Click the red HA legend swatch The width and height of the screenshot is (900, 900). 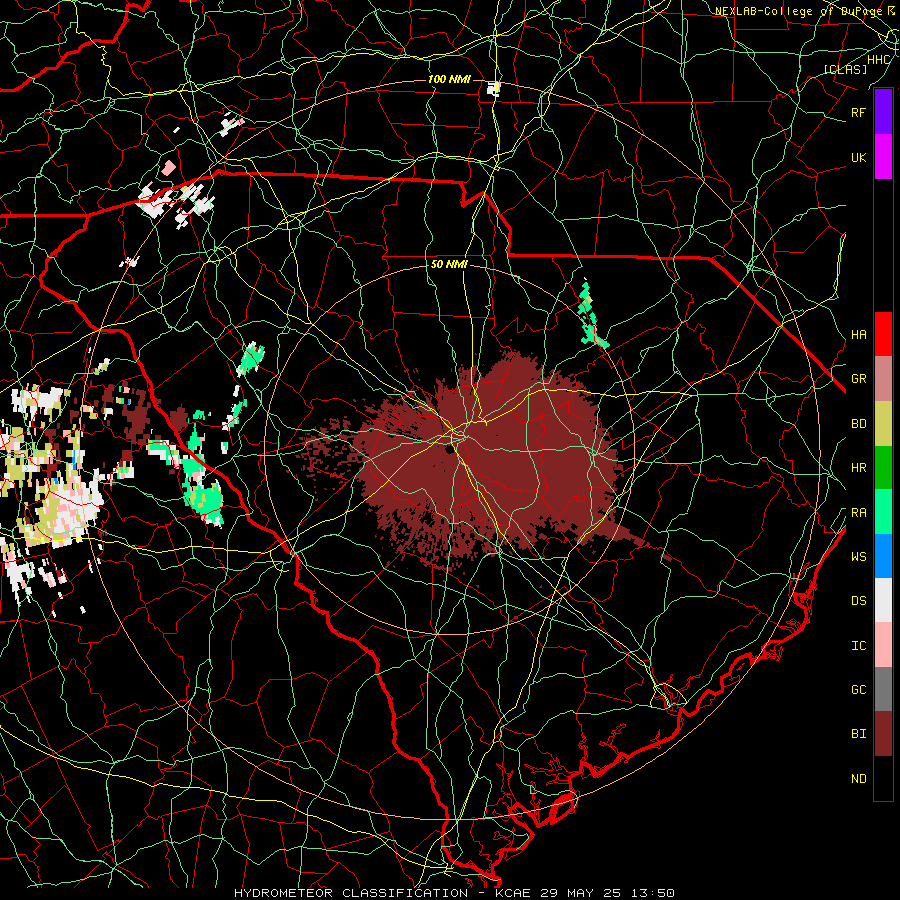[x=883, y=334]
